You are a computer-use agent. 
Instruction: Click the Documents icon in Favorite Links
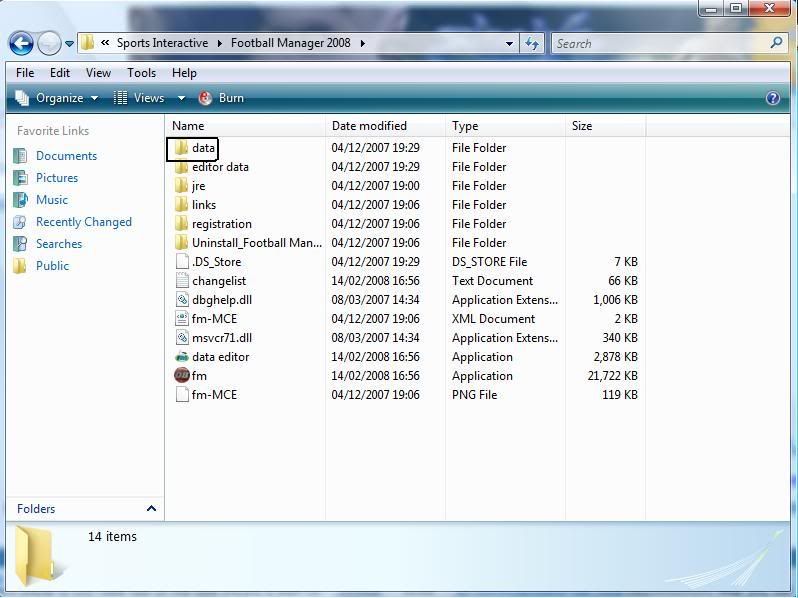[20, 156]
